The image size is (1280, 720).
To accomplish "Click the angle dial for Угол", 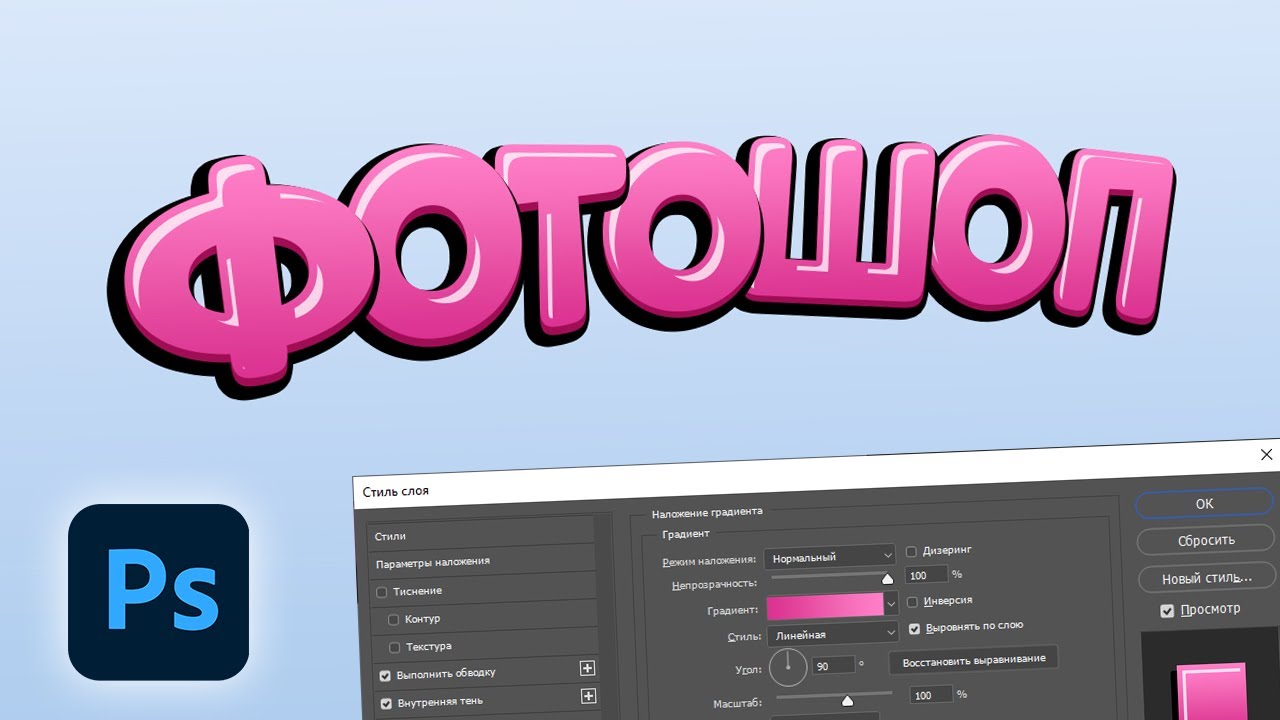I will [788, 667].
